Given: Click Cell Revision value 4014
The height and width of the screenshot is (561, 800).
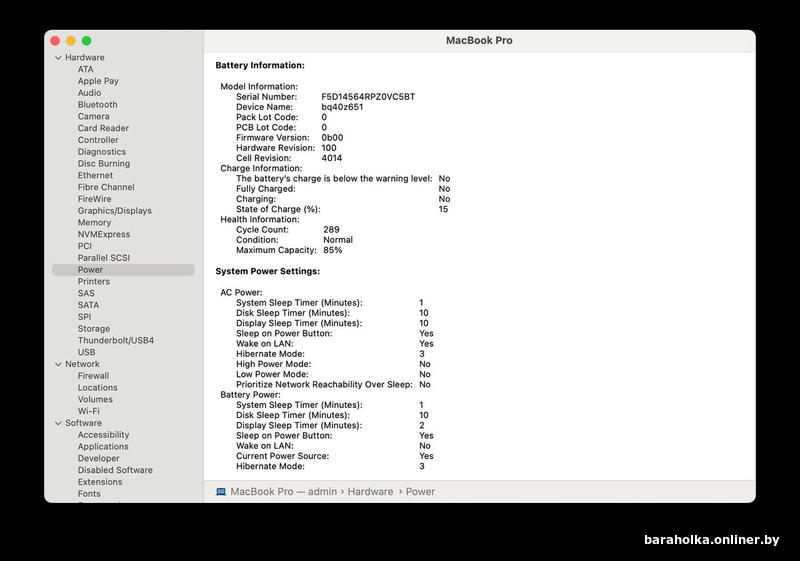Looking at the screenshot, I should pos(332,158).
